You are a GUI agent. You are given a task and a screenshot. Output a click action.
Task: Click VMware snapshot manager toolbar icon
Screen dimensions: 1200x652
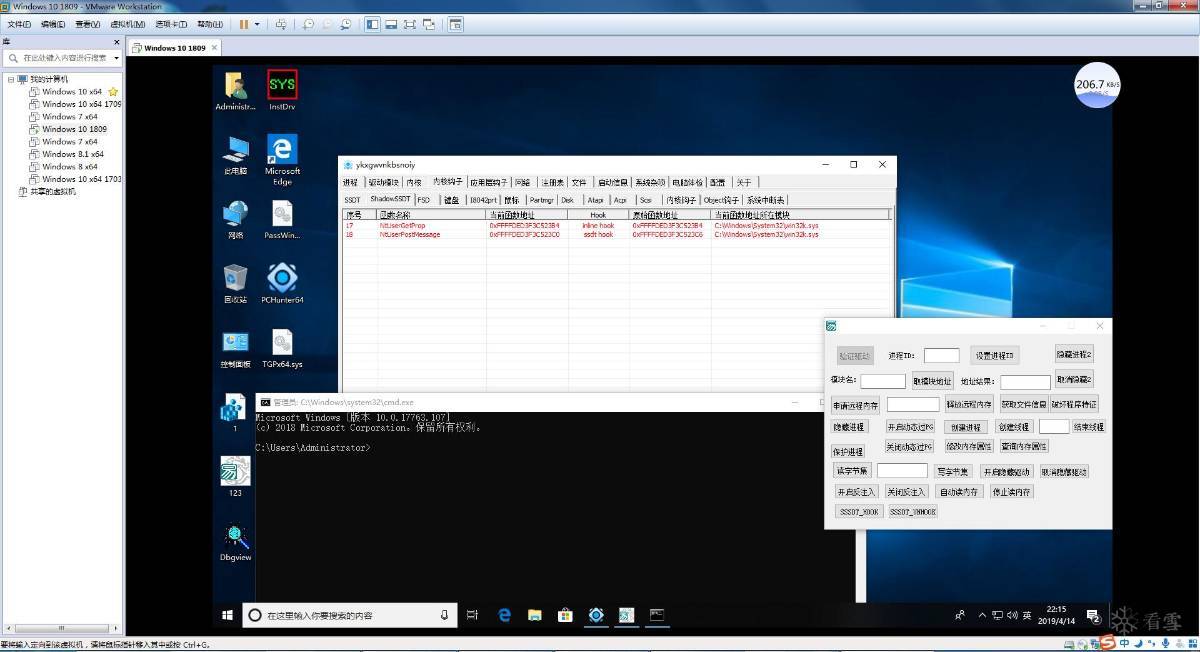[345, 24]
